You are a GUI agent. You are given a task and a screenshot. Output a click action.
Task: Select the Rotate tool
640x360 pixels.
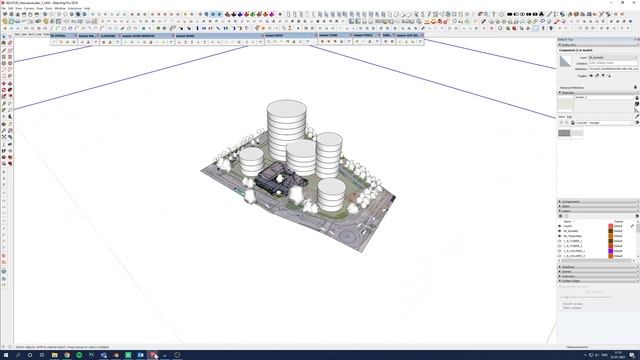[4, 90]
